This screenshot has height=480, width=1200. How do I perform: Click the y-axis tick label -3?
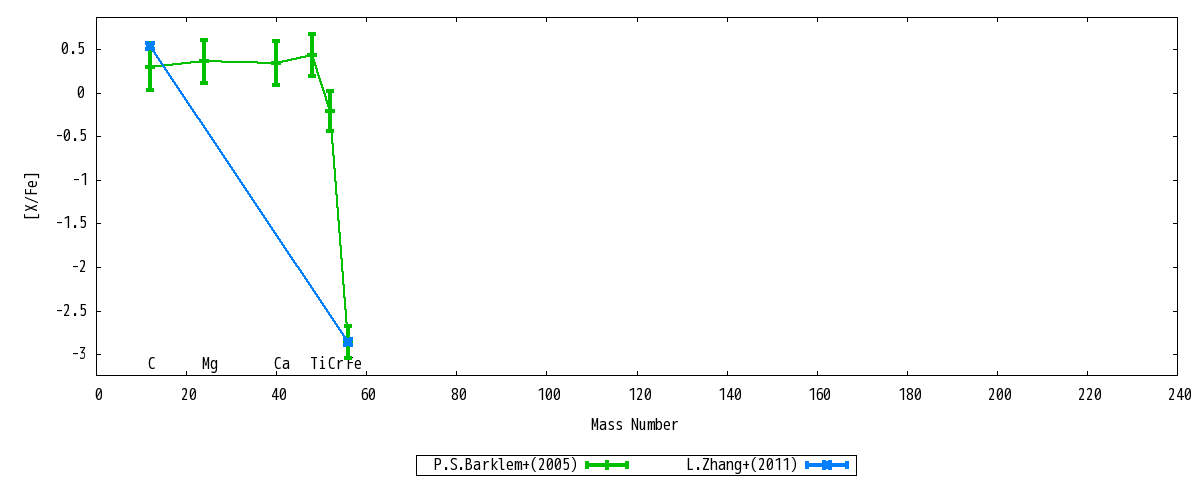(x=79, y=354)
